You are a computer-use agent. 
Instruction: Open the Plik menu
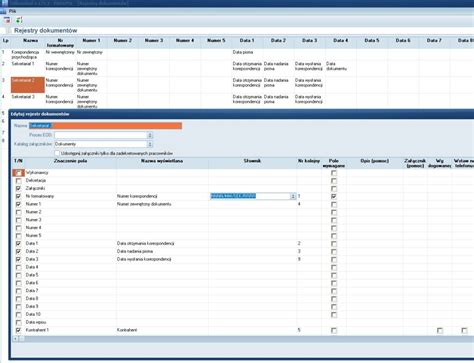(x=12, y=11)
